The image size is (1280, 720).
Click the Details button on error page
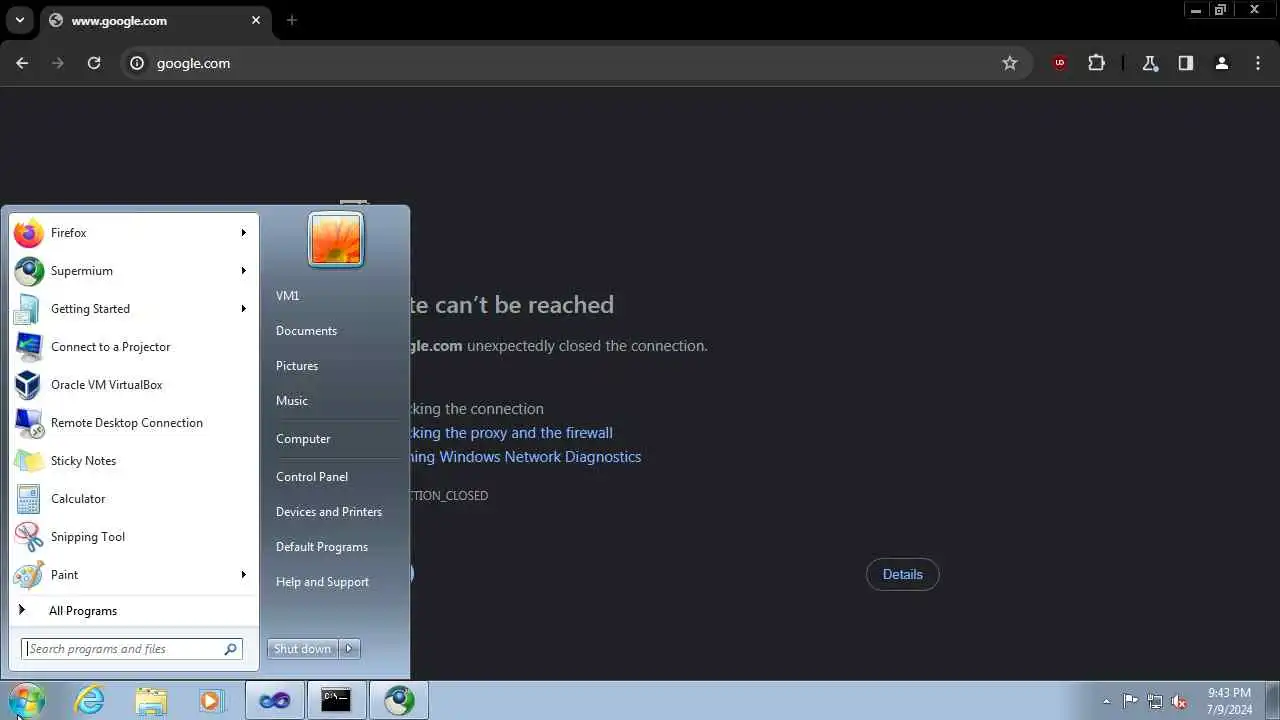(902, 574)
